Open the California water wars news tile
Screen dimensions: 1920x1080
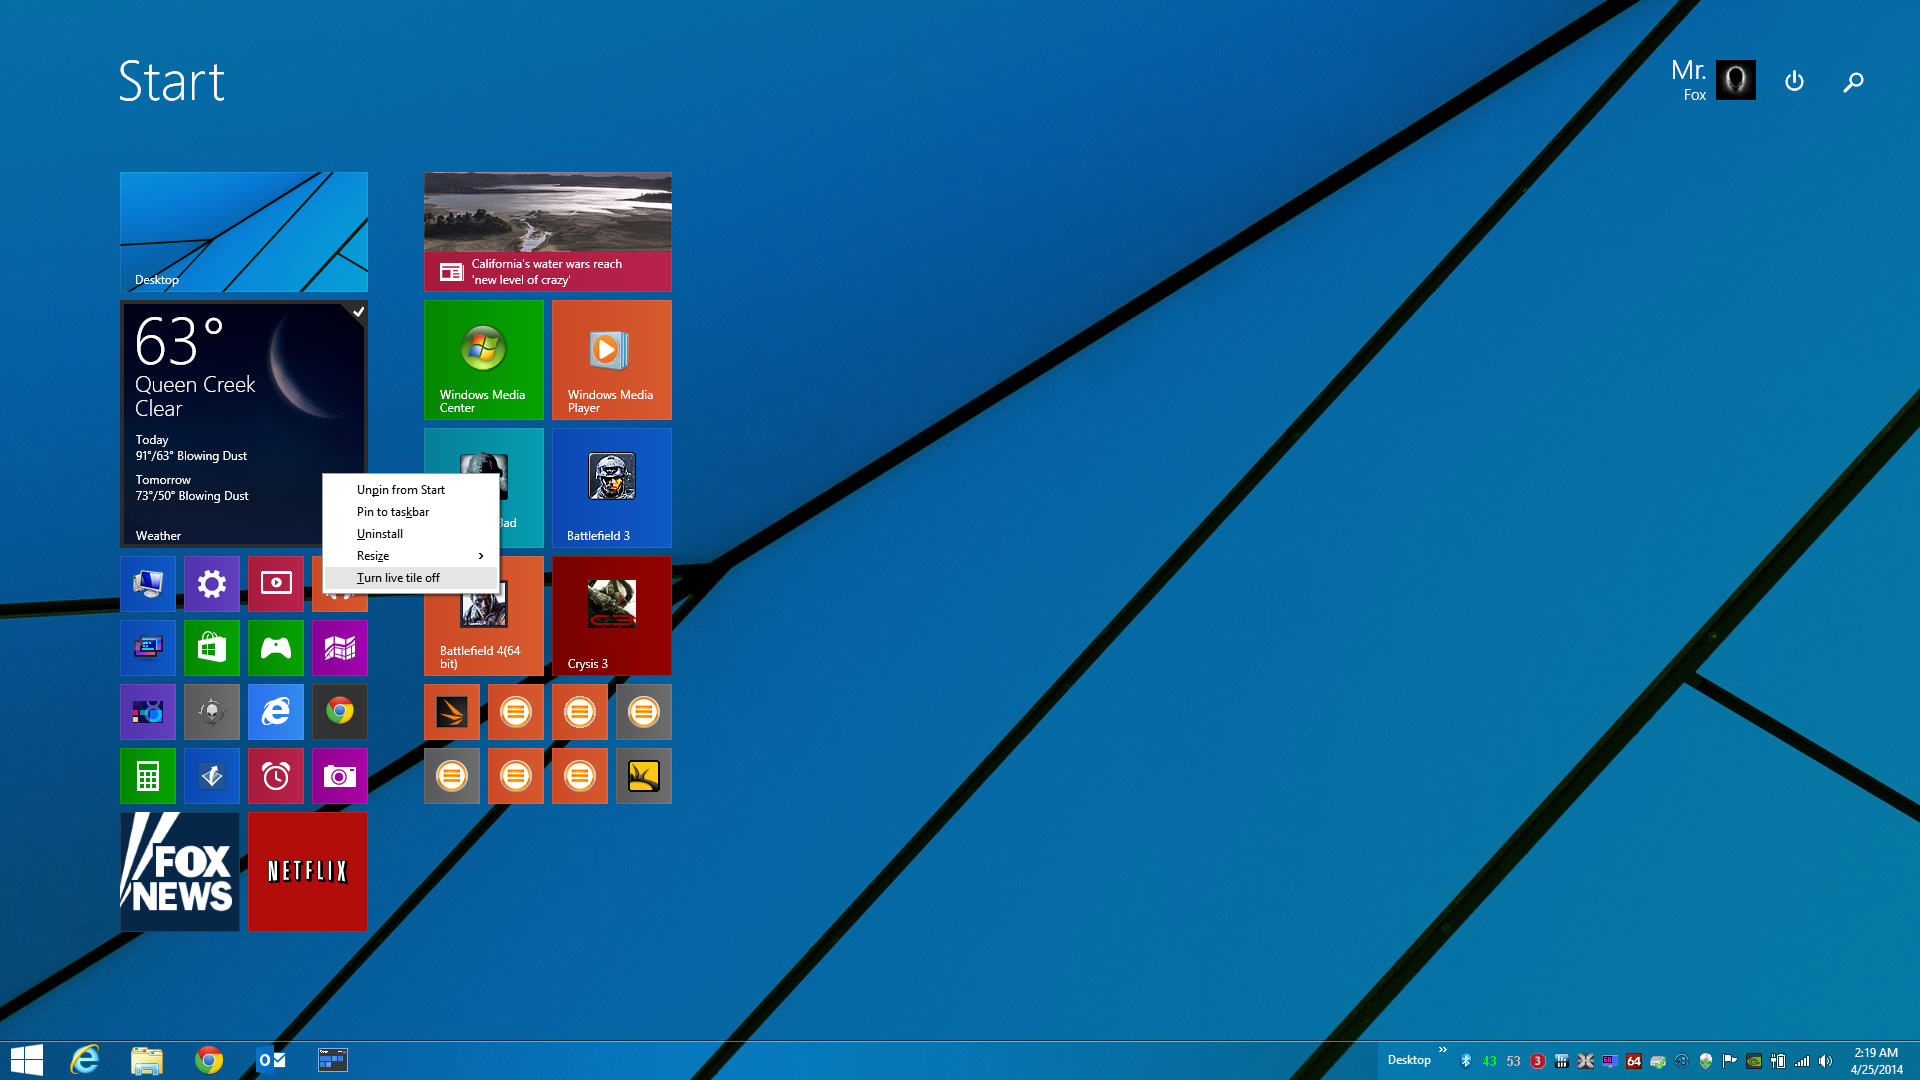[548, 232]
